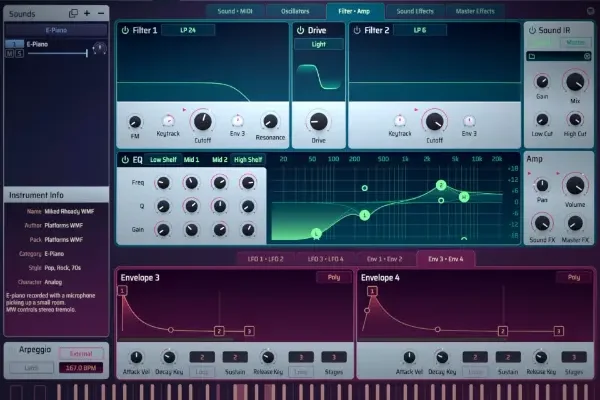Mute the E-Piano sound

(10, 54)
